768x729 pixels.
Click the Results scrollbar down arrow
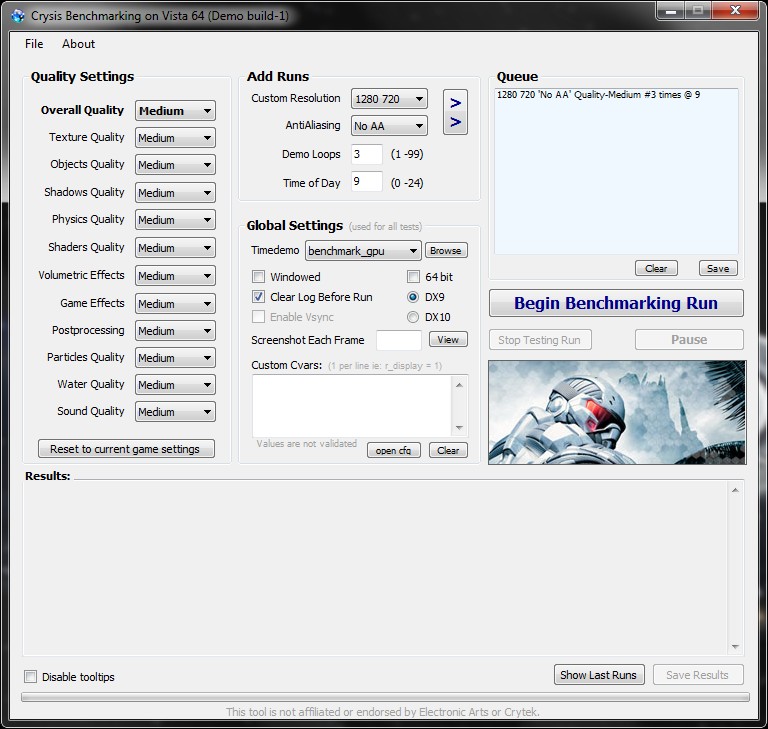tap(735, 647)
